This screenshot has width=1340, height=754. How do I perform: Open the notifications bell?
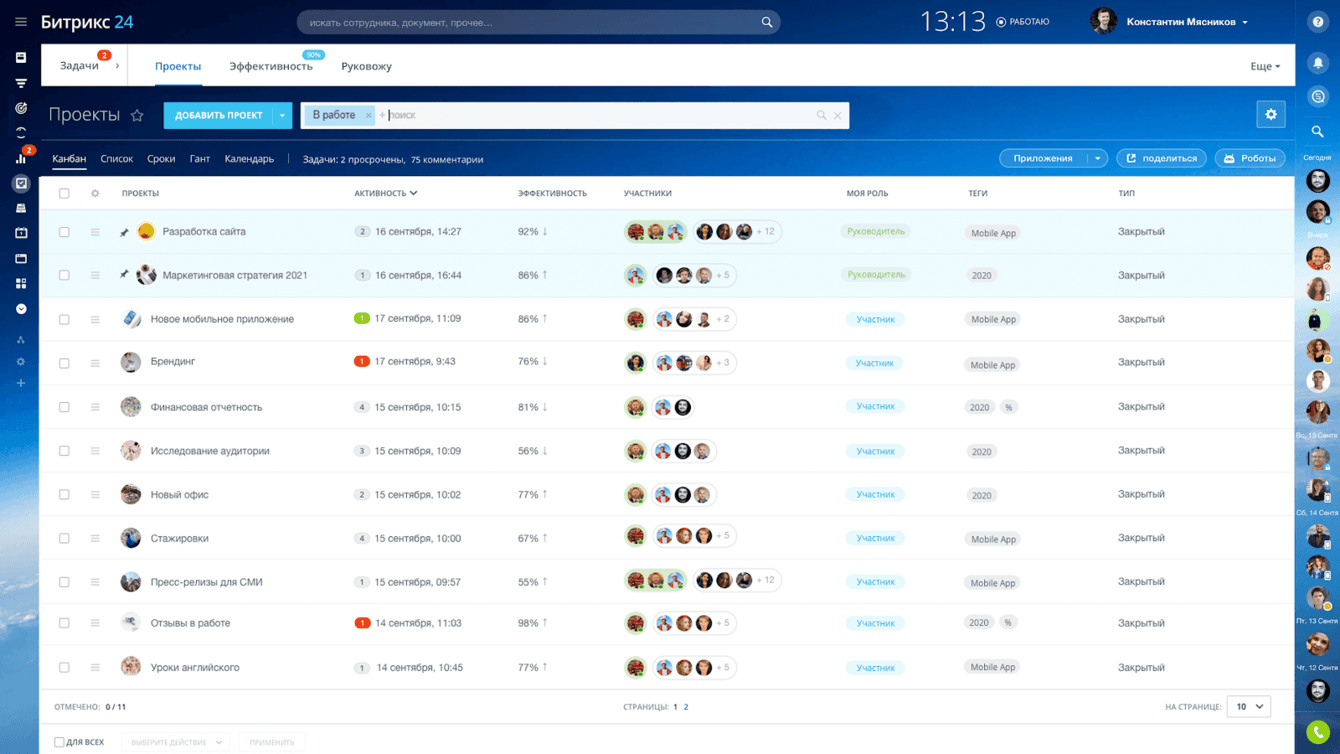1318,63
